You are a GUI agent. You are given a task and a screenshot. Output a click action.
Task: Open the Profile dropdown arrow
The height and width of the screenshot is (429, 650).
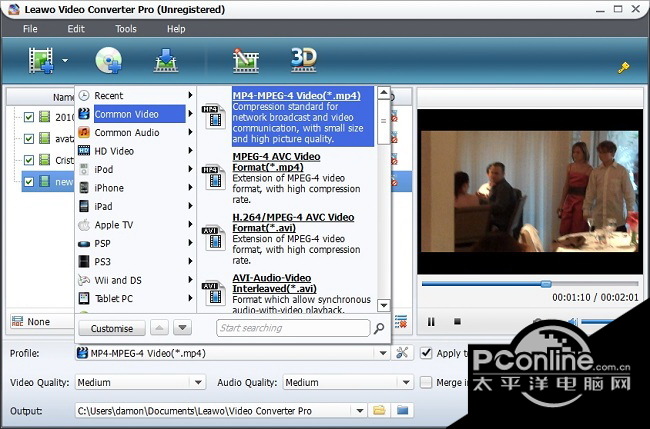click(383, 353)
